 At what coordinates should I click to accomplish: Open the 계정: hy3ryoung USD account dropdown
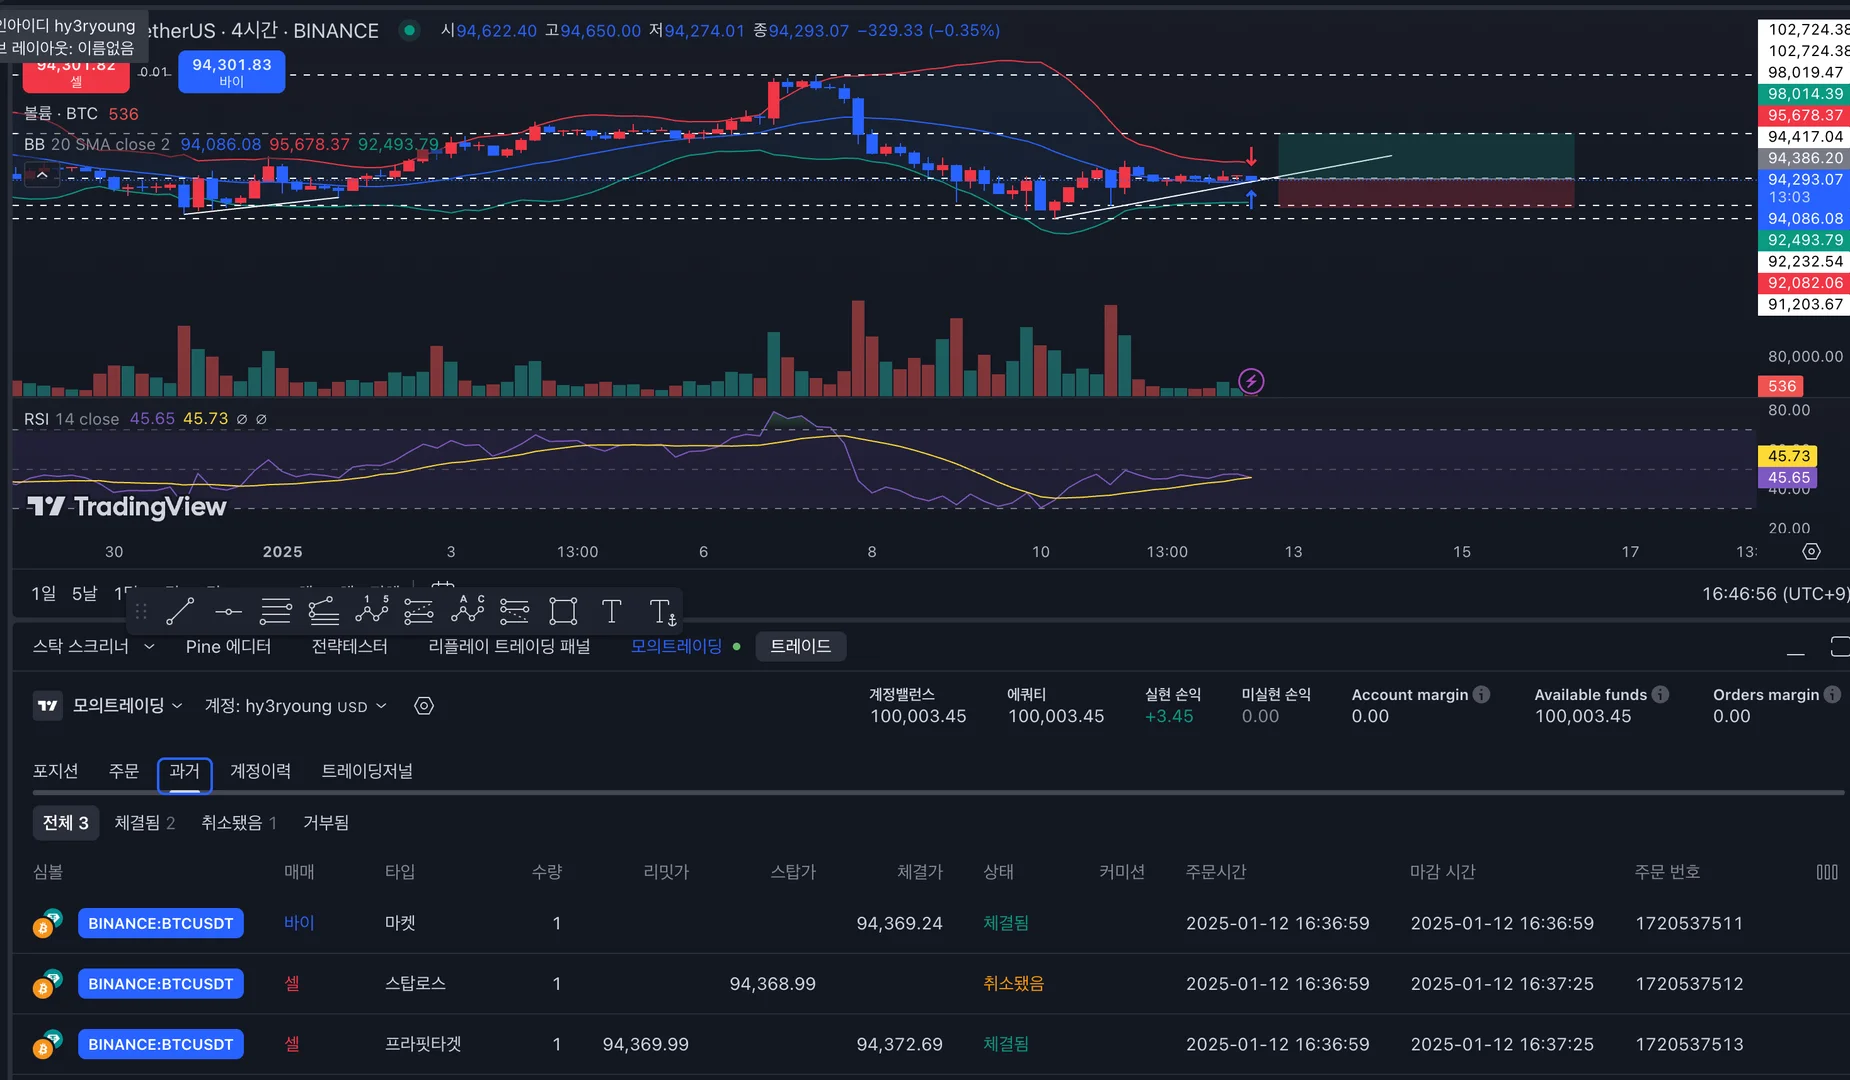click(295, 706)
